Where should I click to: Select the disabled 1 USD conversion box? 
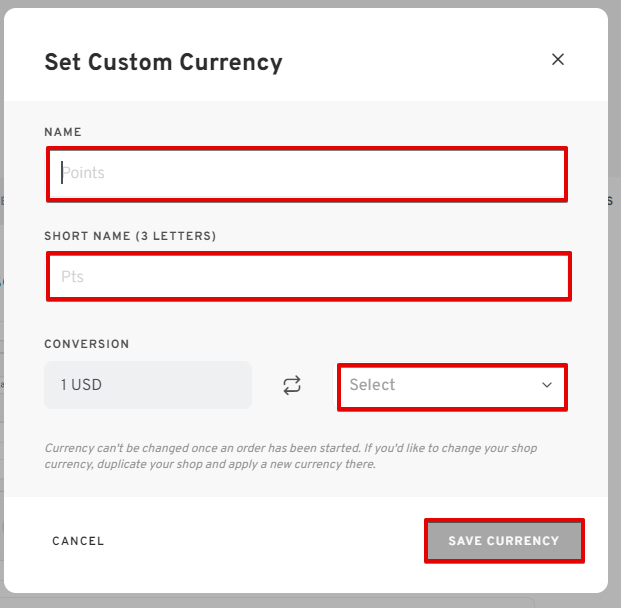coord(148,385)
